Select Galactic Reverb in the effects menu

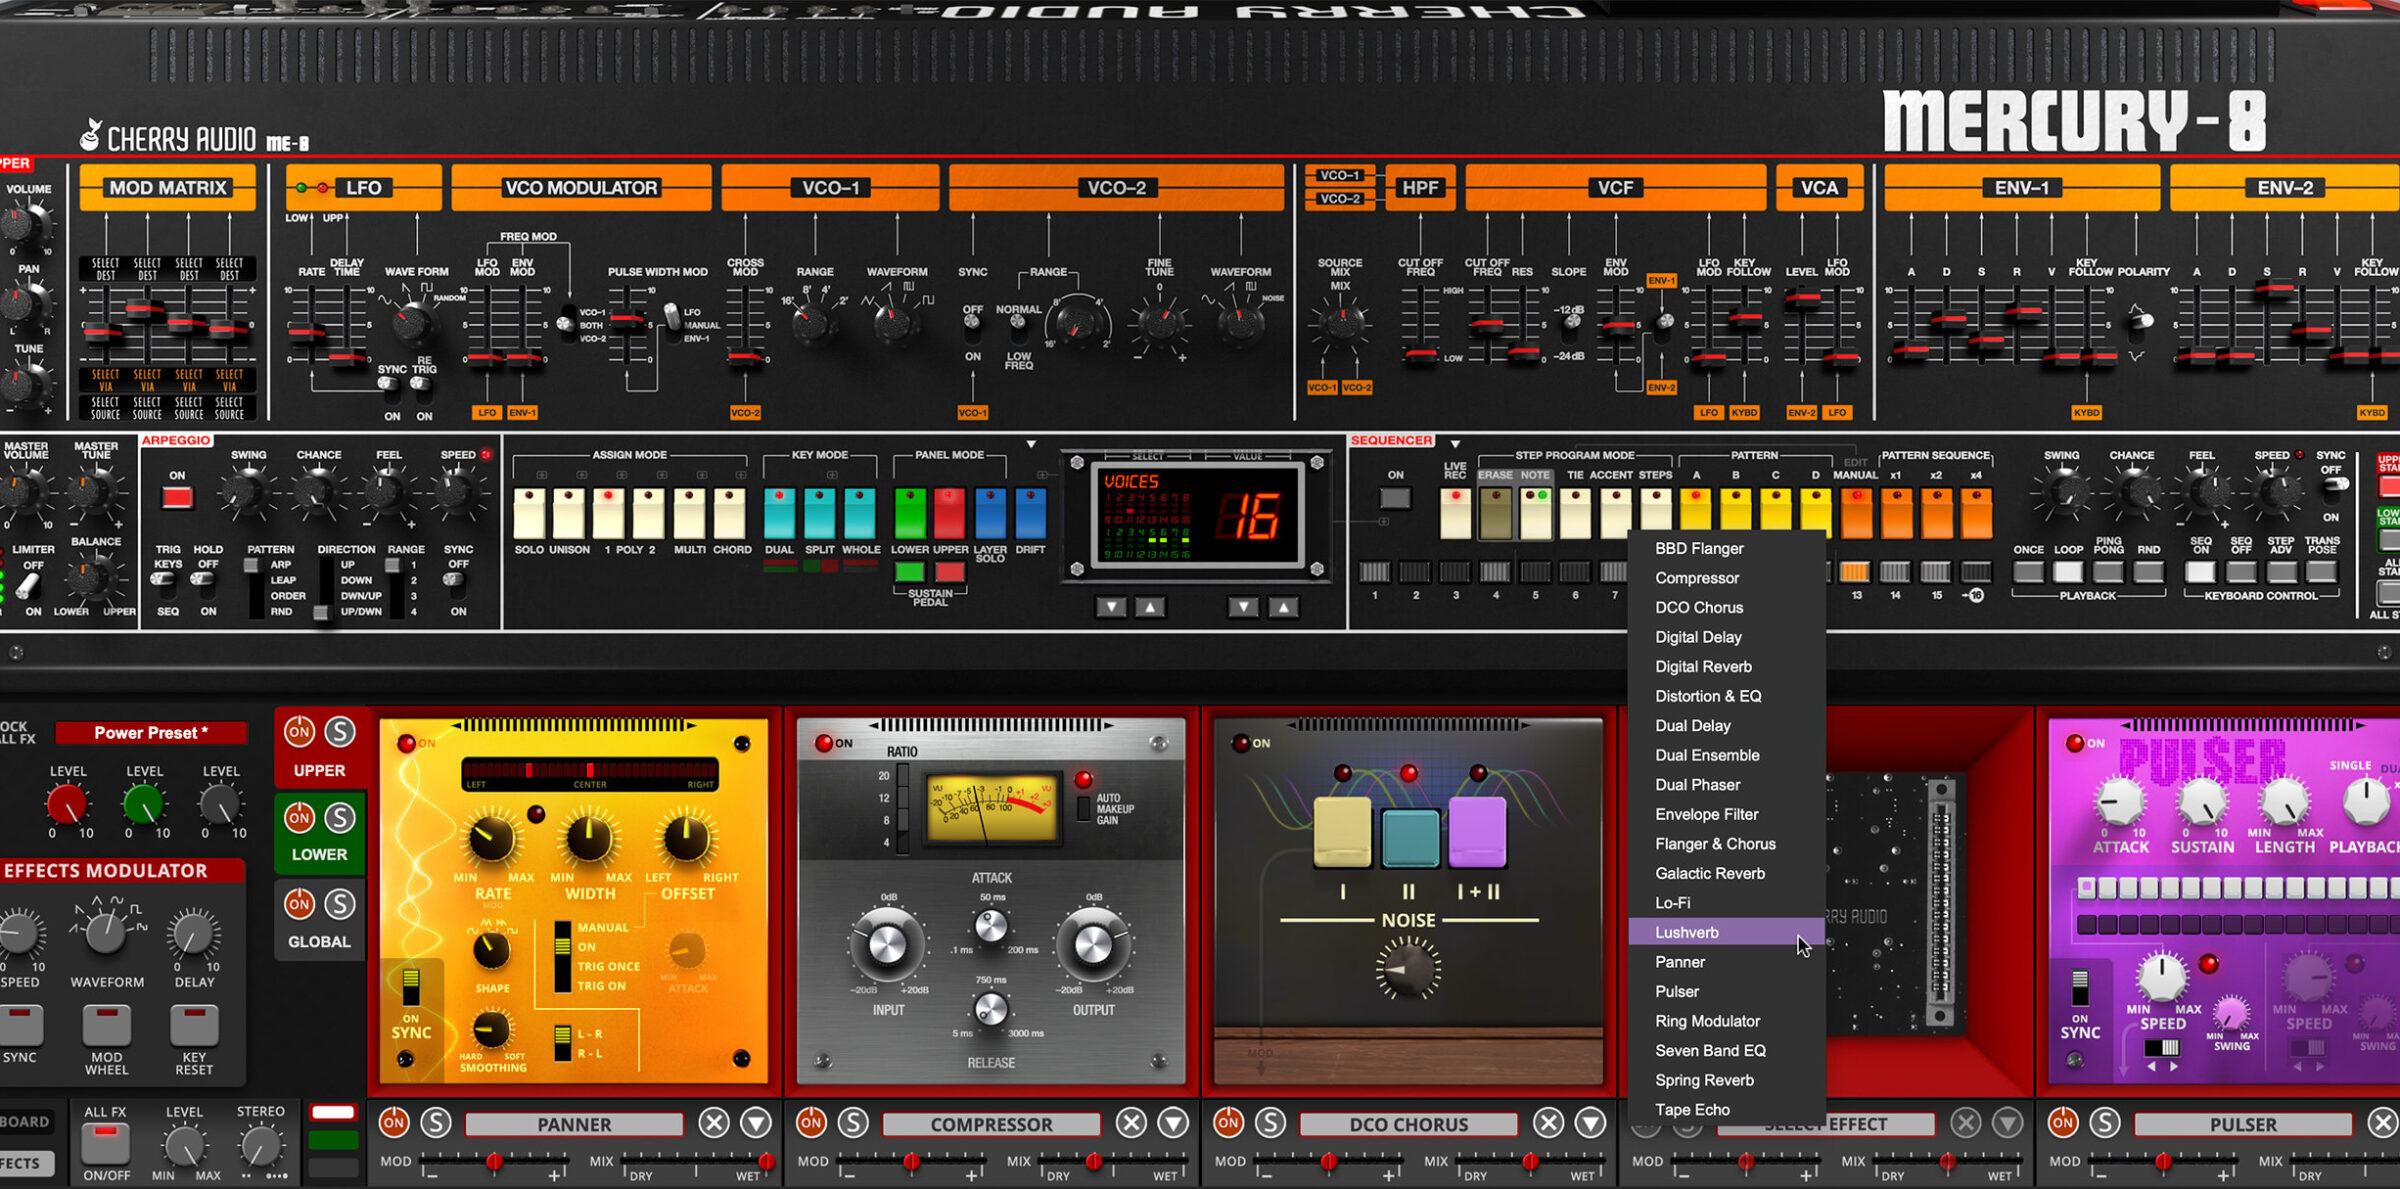(x=1709, y=873)
